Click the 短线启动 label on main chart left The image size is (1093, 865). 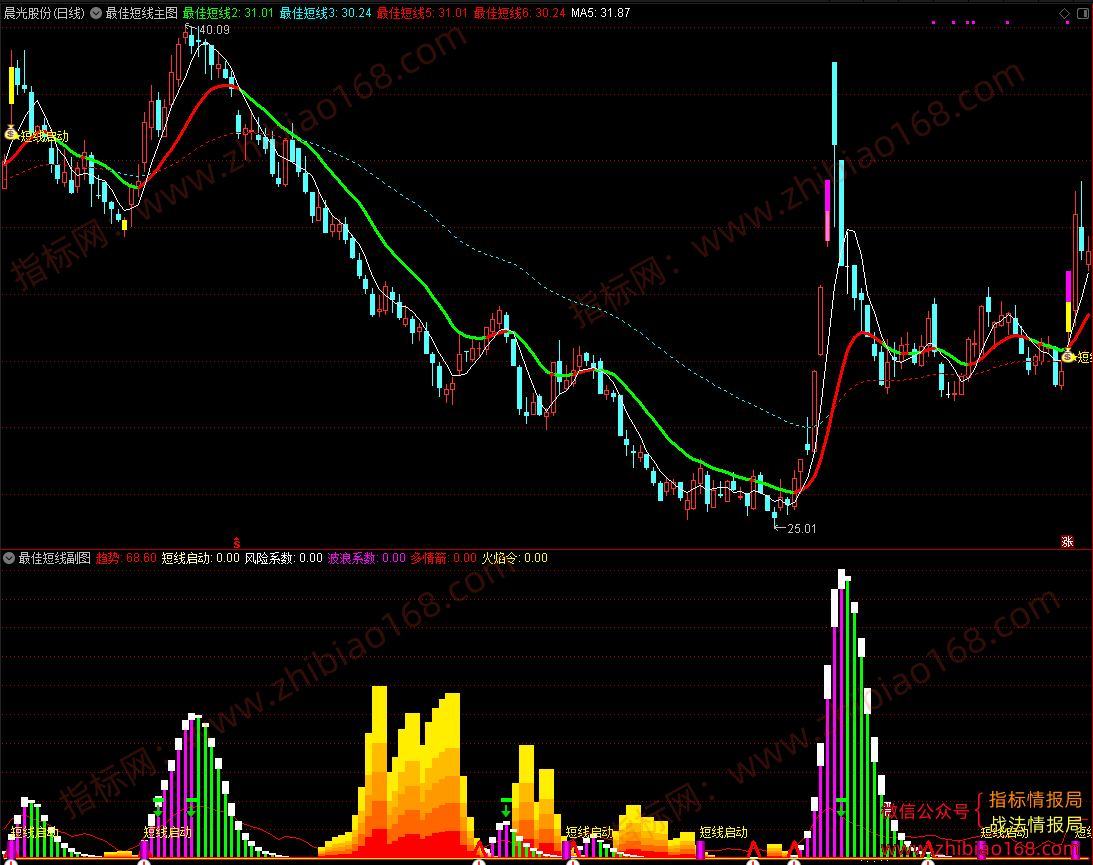click(45, 137)
